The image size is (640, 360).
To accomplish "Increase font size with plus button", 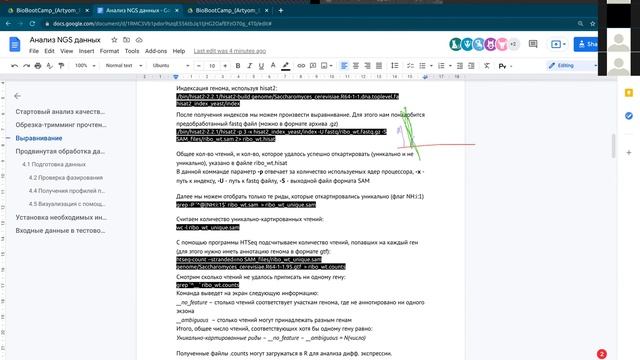I will tap(225, 66).
